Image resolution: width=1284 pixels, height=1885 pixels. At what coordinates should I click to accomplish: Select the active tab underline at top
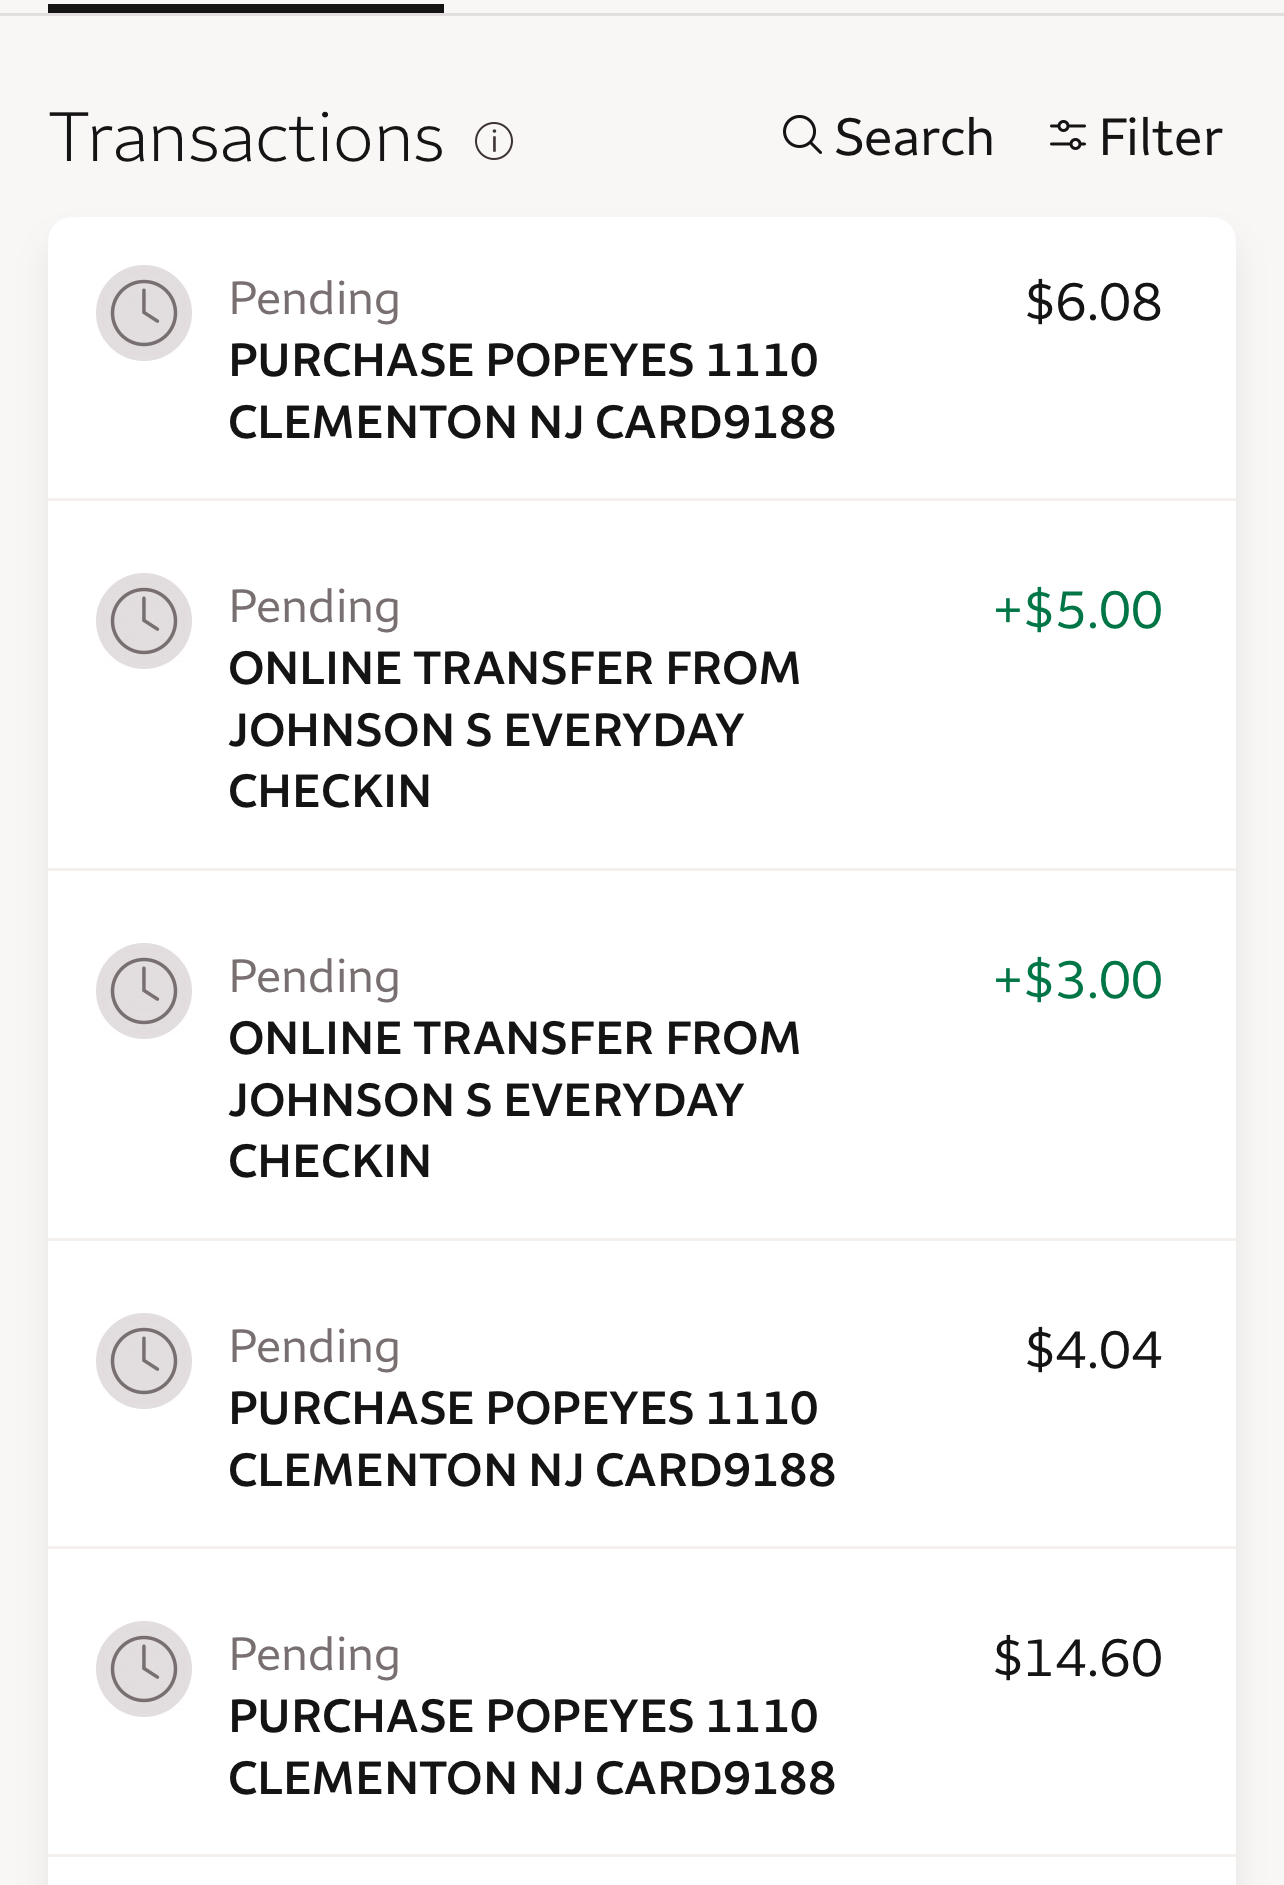tap(246, 8)
